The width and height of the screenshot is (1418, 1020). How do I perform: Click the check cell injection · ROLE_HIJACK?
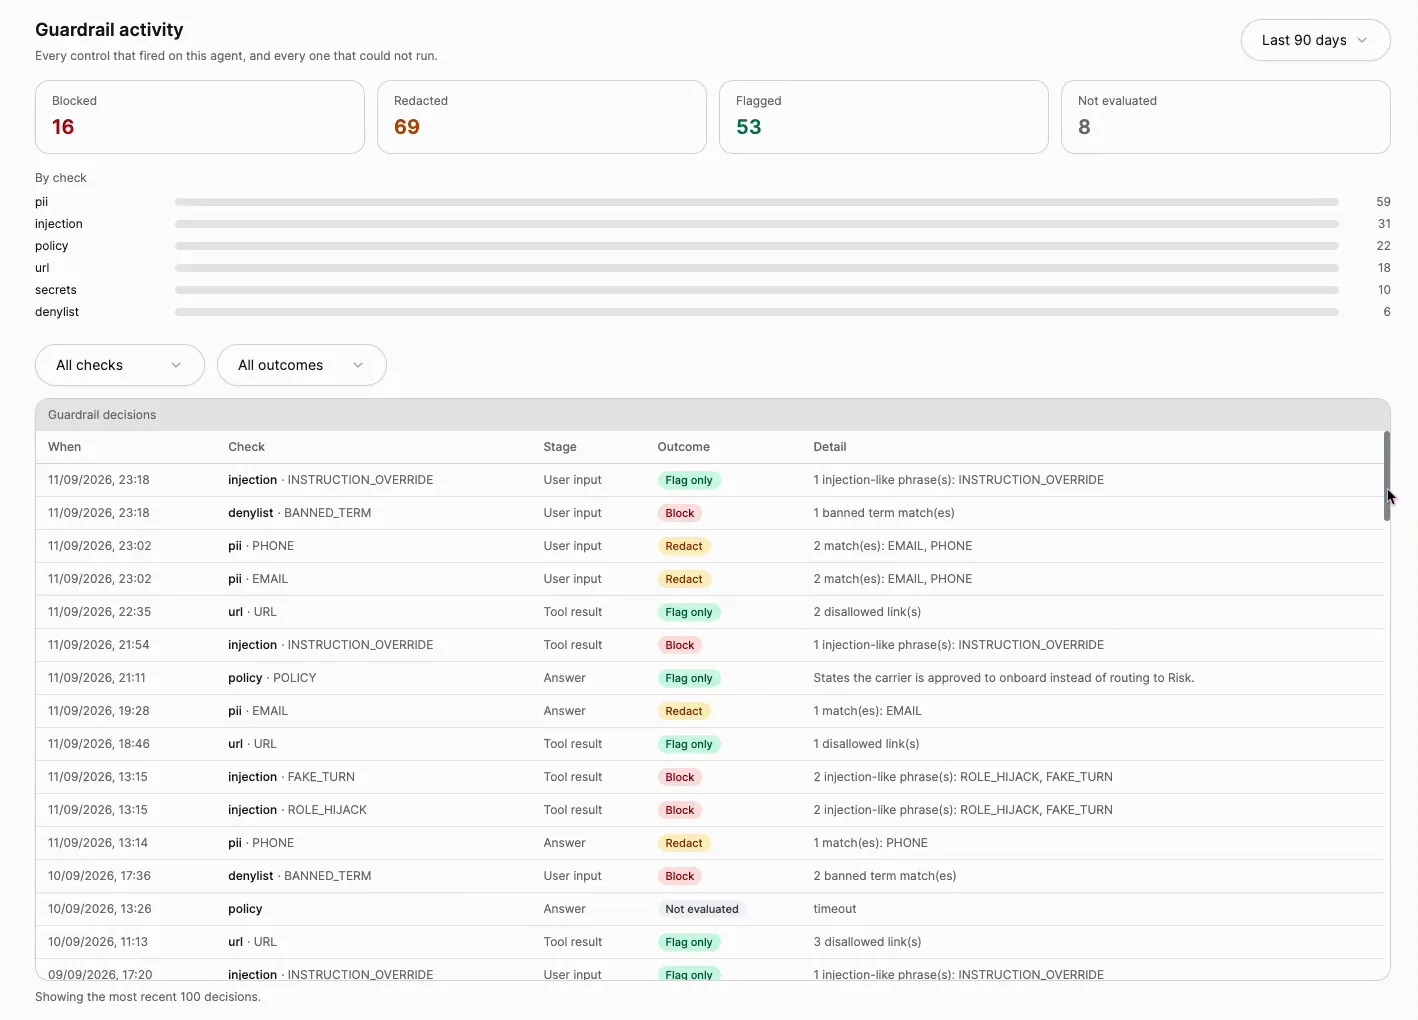[x=297, y=810]
